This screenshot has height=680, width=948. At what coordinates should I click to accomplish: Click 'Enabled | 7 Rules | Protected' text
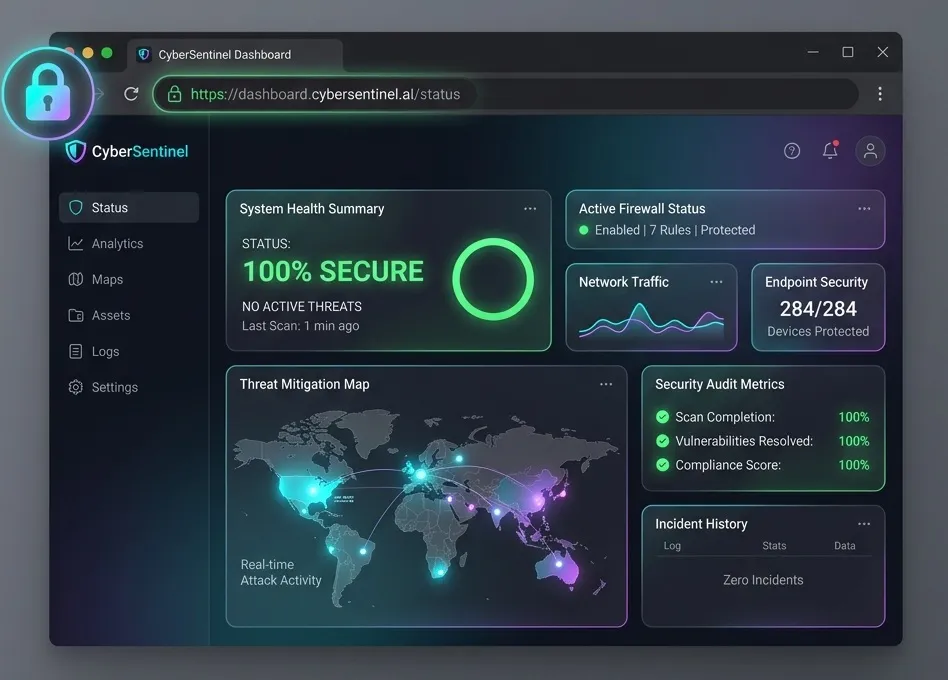(x=675, y=230)
